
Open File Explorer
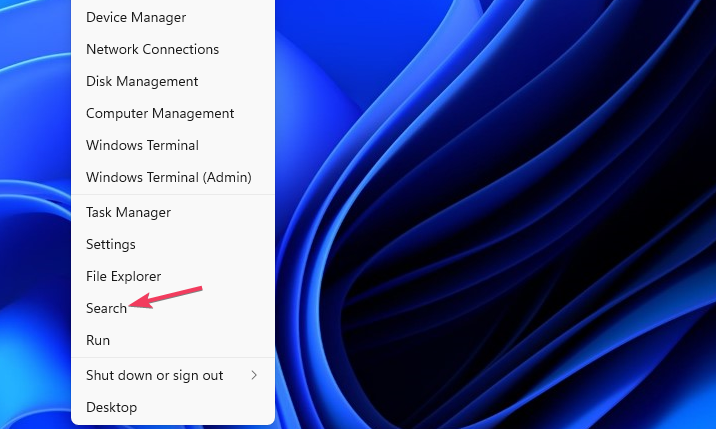click(173, 276)
